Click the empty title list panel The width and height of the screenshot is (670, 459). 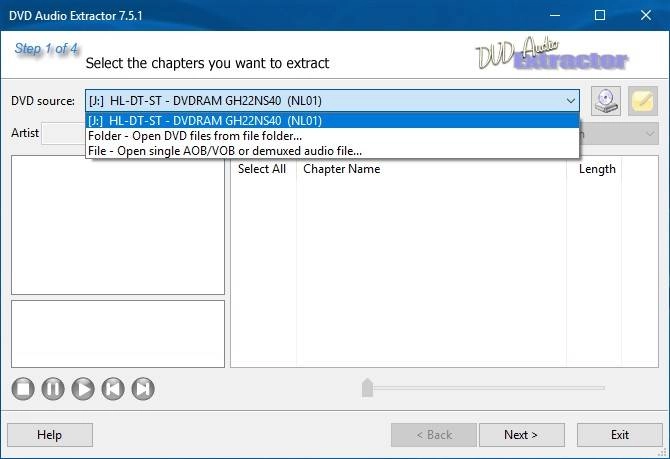(118, 225)
